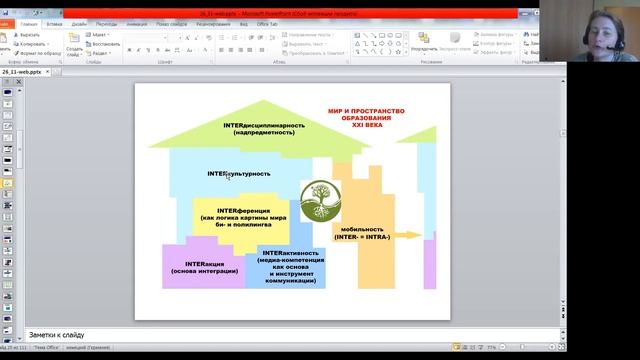Click the Восстановить reset button
This screenshot has width=640, height=360.
(103, 44)
